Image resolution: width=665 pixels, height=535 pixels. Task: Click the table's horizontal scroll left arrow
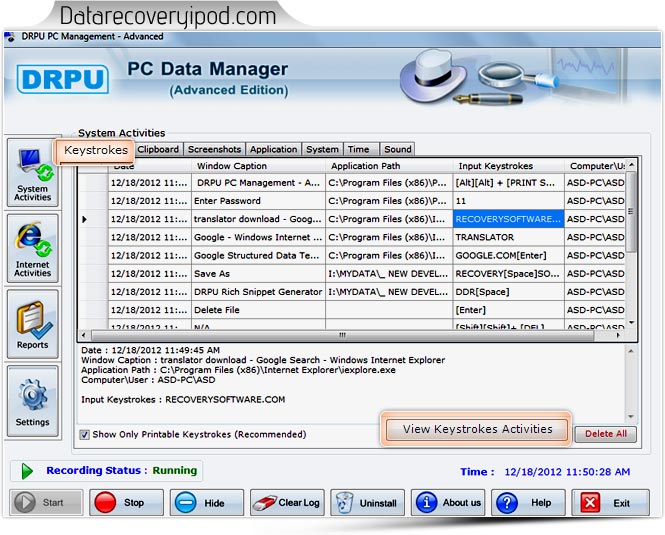click(x=83, y=335)
